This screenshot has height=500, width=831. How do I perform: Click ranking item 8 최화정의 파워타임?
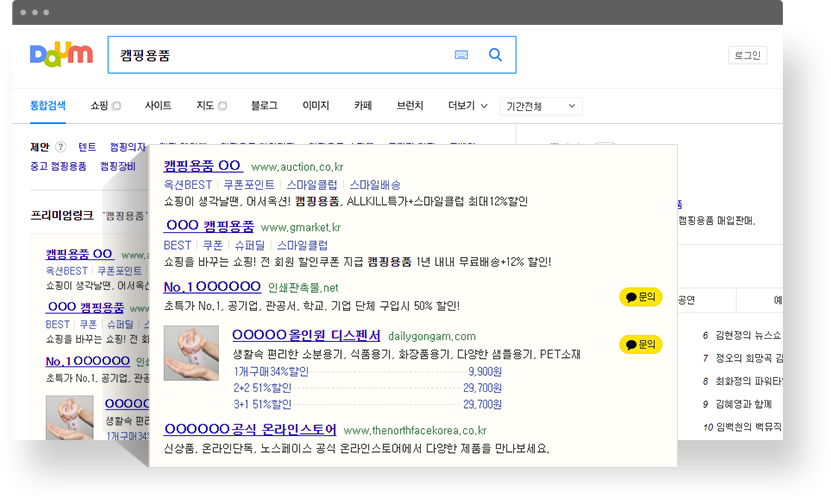tap(742, 381)
